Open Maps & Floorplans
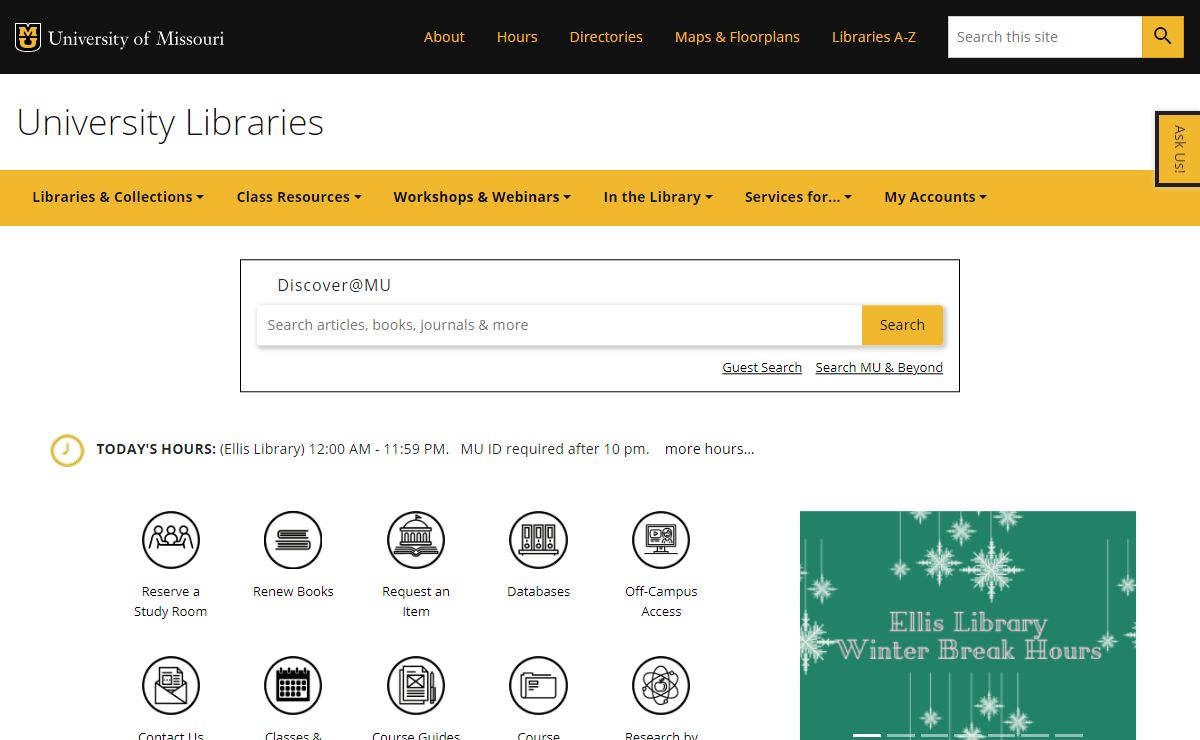 point(737,37)
